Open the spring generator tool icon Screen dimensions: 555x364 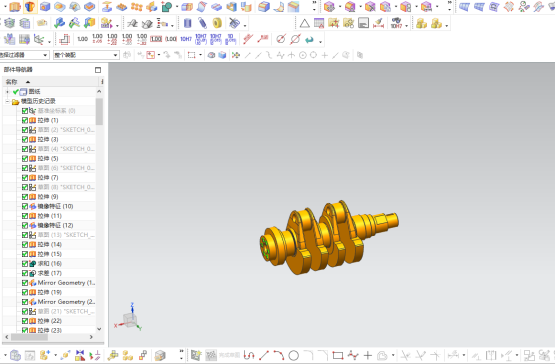pos(202,24)
